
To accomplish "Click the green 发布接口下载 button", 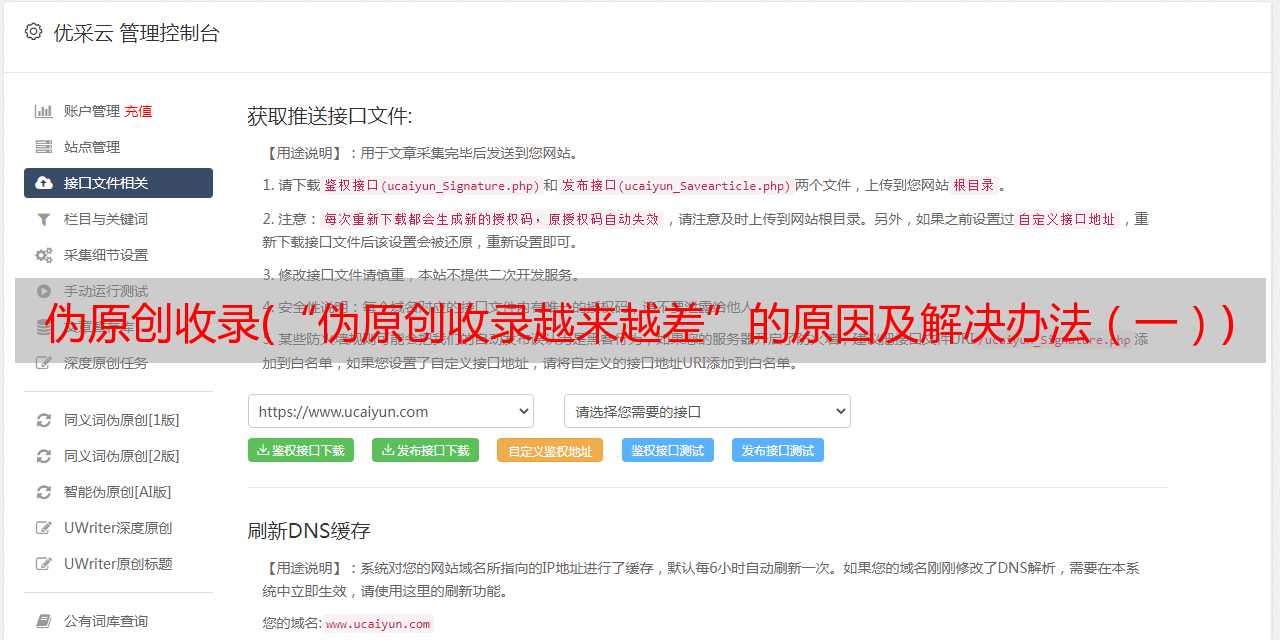I will coord(426,450).
